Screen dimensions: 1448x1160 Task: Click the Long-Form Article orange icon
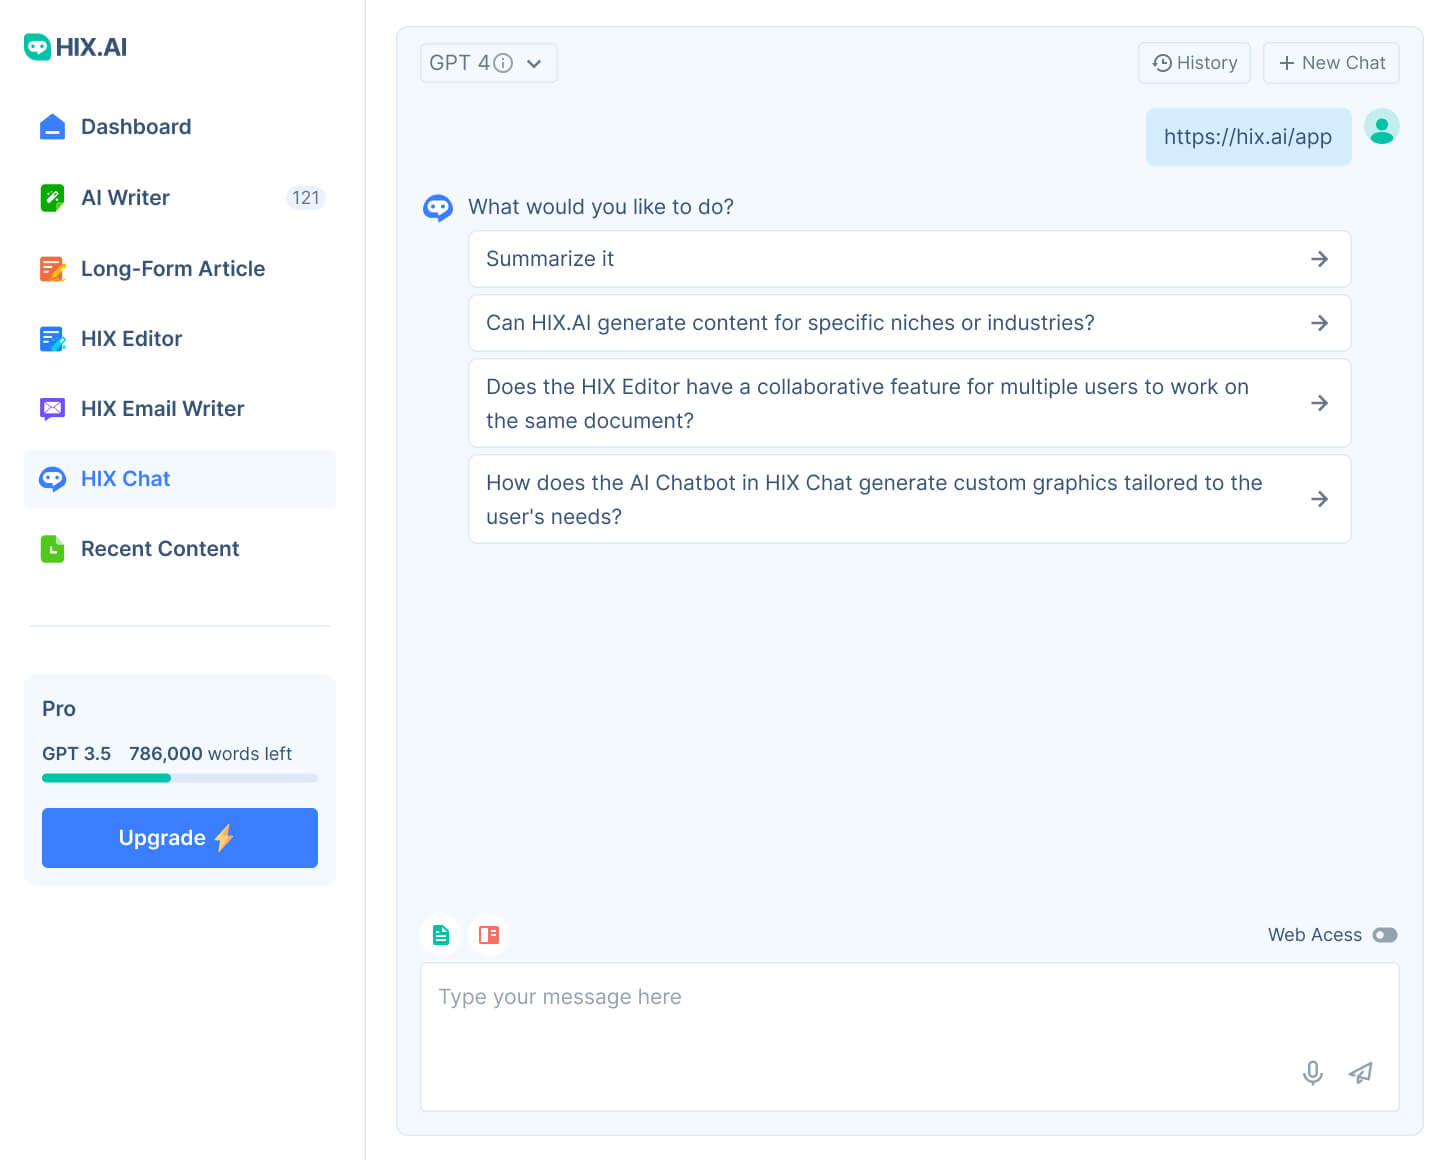[52, 269]
